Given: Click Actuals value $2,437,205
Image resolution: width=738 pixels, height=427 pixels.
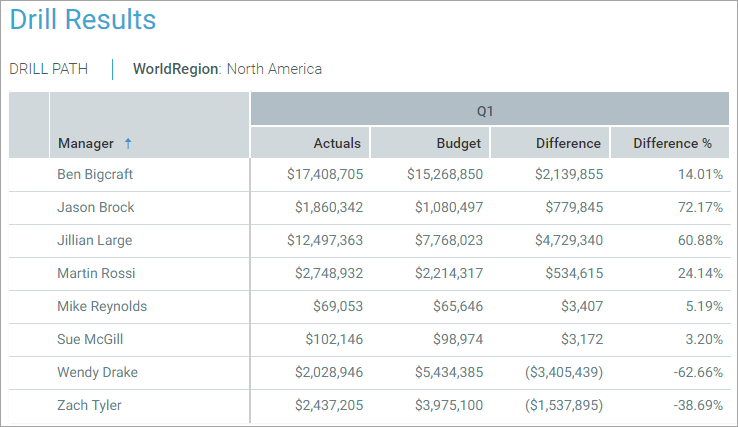Looking at the screenshot, I should [329, 405].
